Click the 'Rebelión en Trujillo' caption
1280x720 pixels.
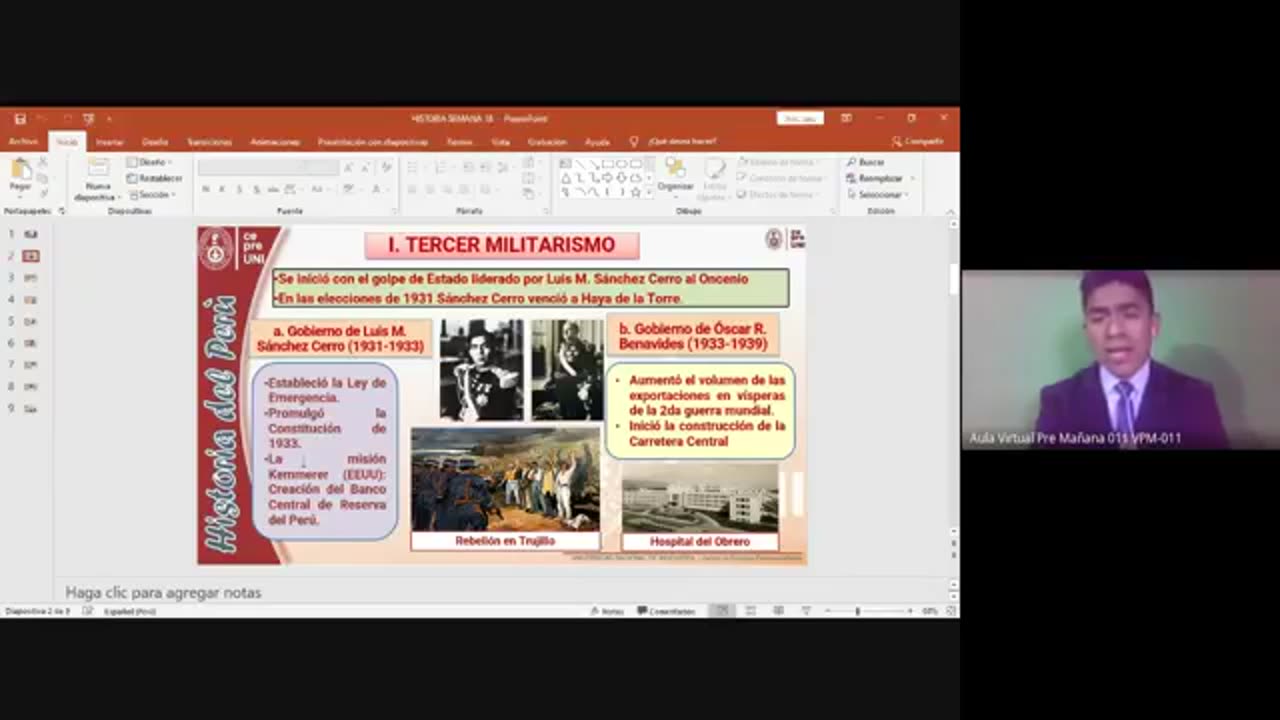tap(505, 541)
